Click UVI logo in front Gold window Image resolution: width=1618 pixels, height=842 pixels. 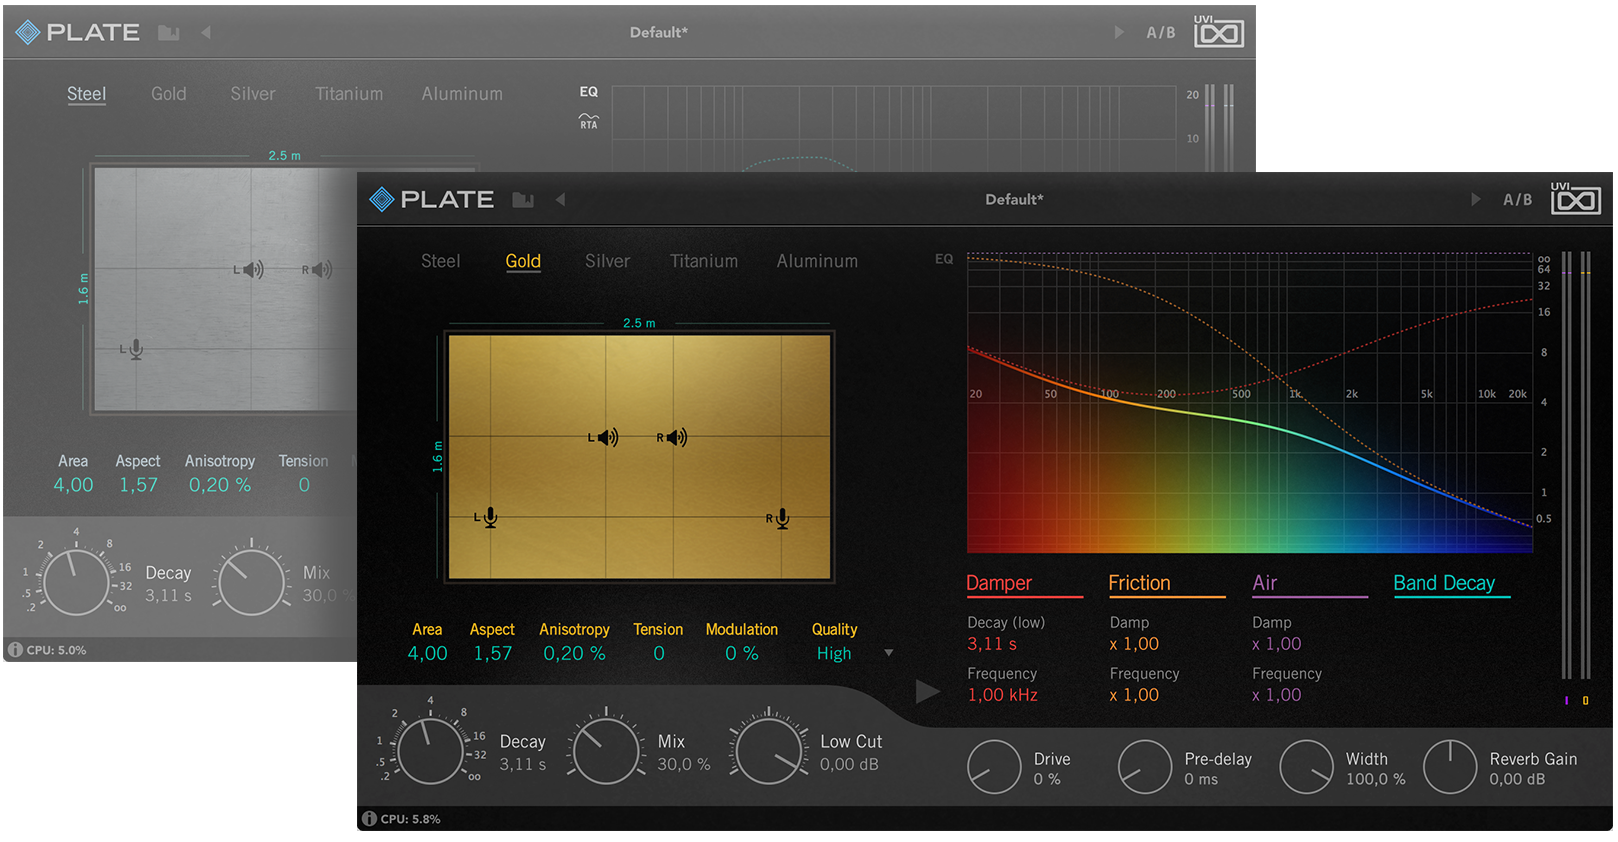[x=1575, y=199]
